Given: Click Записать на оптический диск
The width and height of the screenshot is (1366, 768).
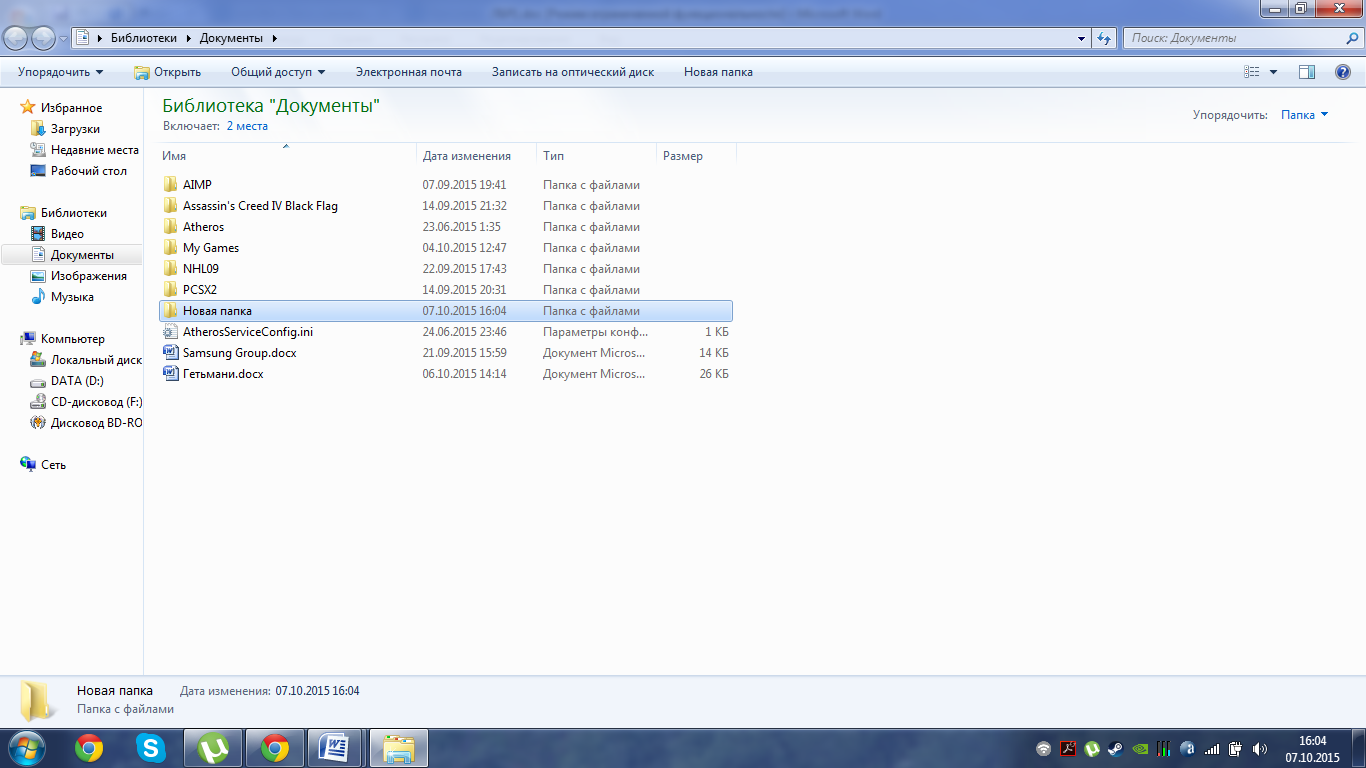Looking at the screenshot, I should click(x=573, y=72).
